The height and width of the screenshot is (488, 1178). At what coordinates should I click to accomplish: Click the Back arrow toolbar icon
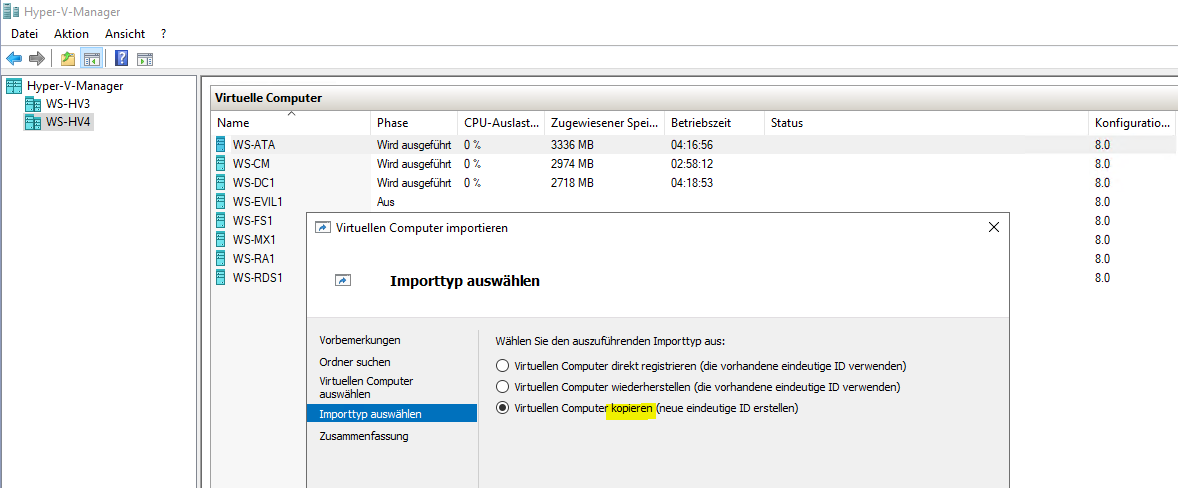pos(14,59)
